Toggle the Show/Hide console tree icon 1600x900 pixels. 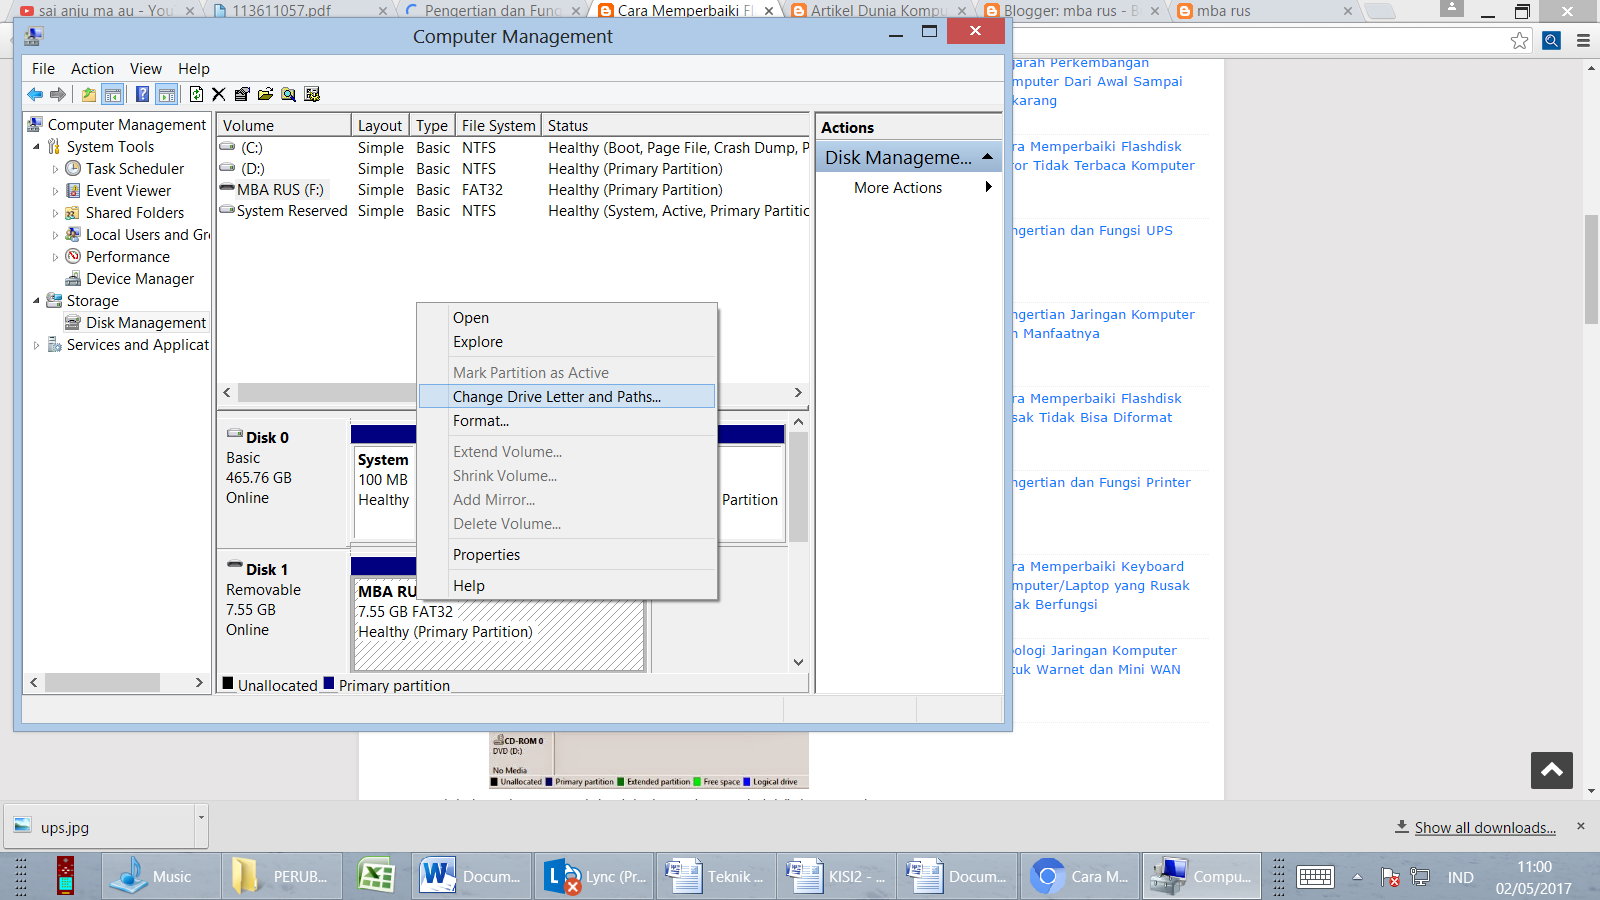point(113,94)
